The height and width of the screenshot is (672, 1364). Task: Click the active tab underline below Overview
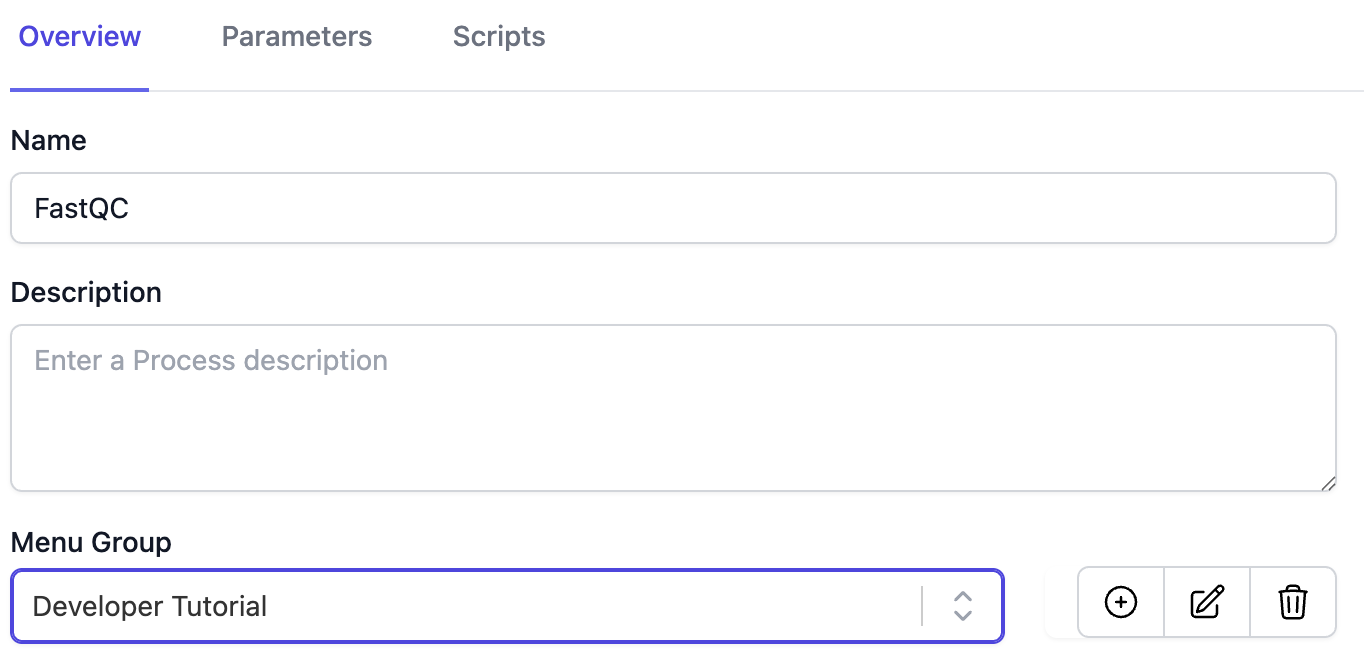80,89
